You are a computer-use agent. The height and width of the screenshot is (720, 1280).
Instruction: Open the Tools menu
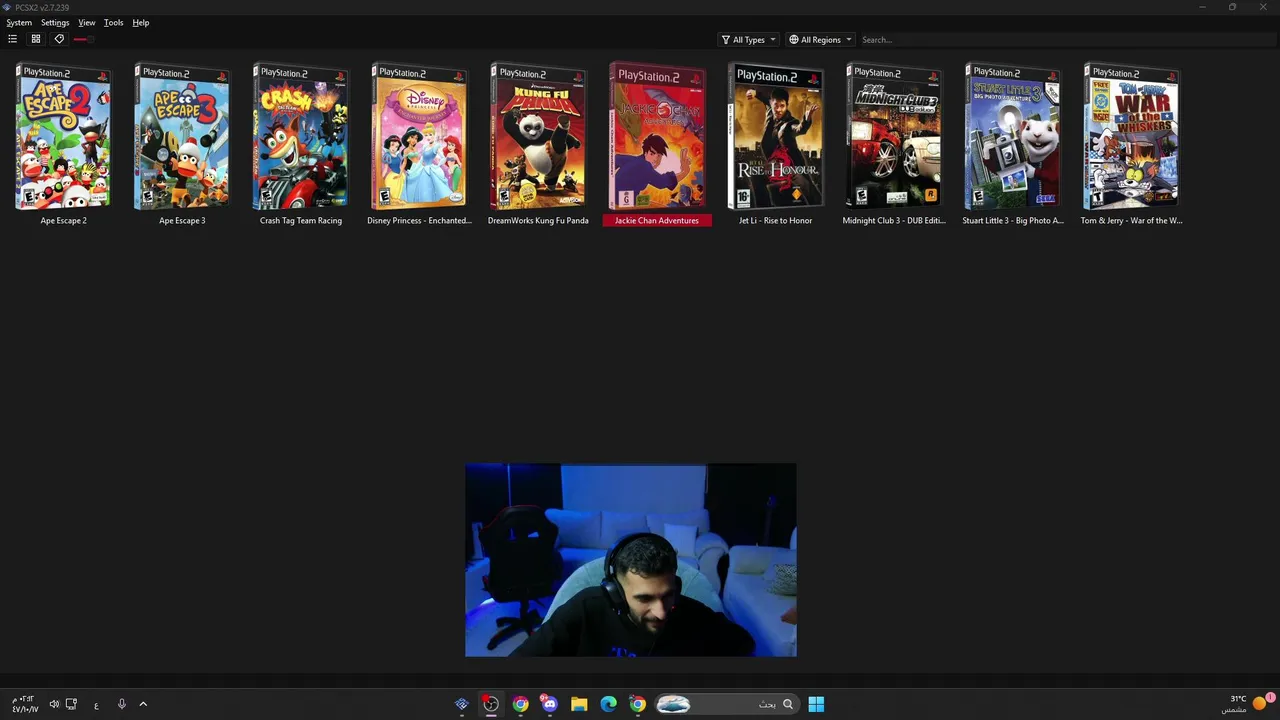click(x=114, y=22)
